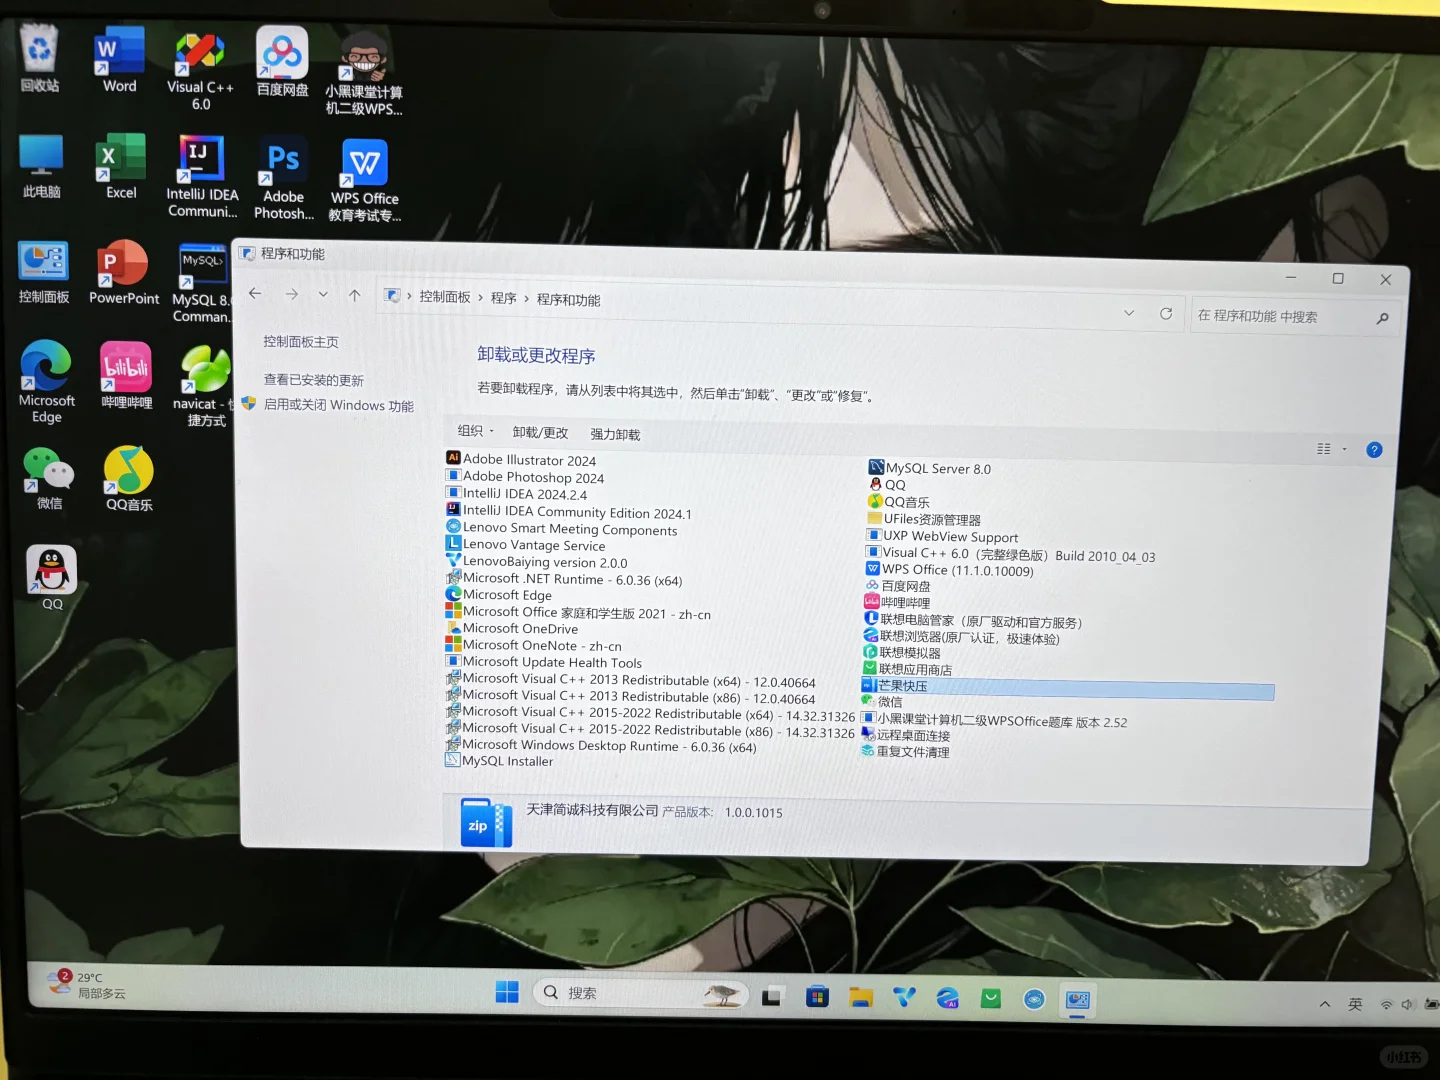This screenshot has height=1080, width=1440.
Task: Select the highlighted 芒果快压 entry
Action: pos(1068,687)
